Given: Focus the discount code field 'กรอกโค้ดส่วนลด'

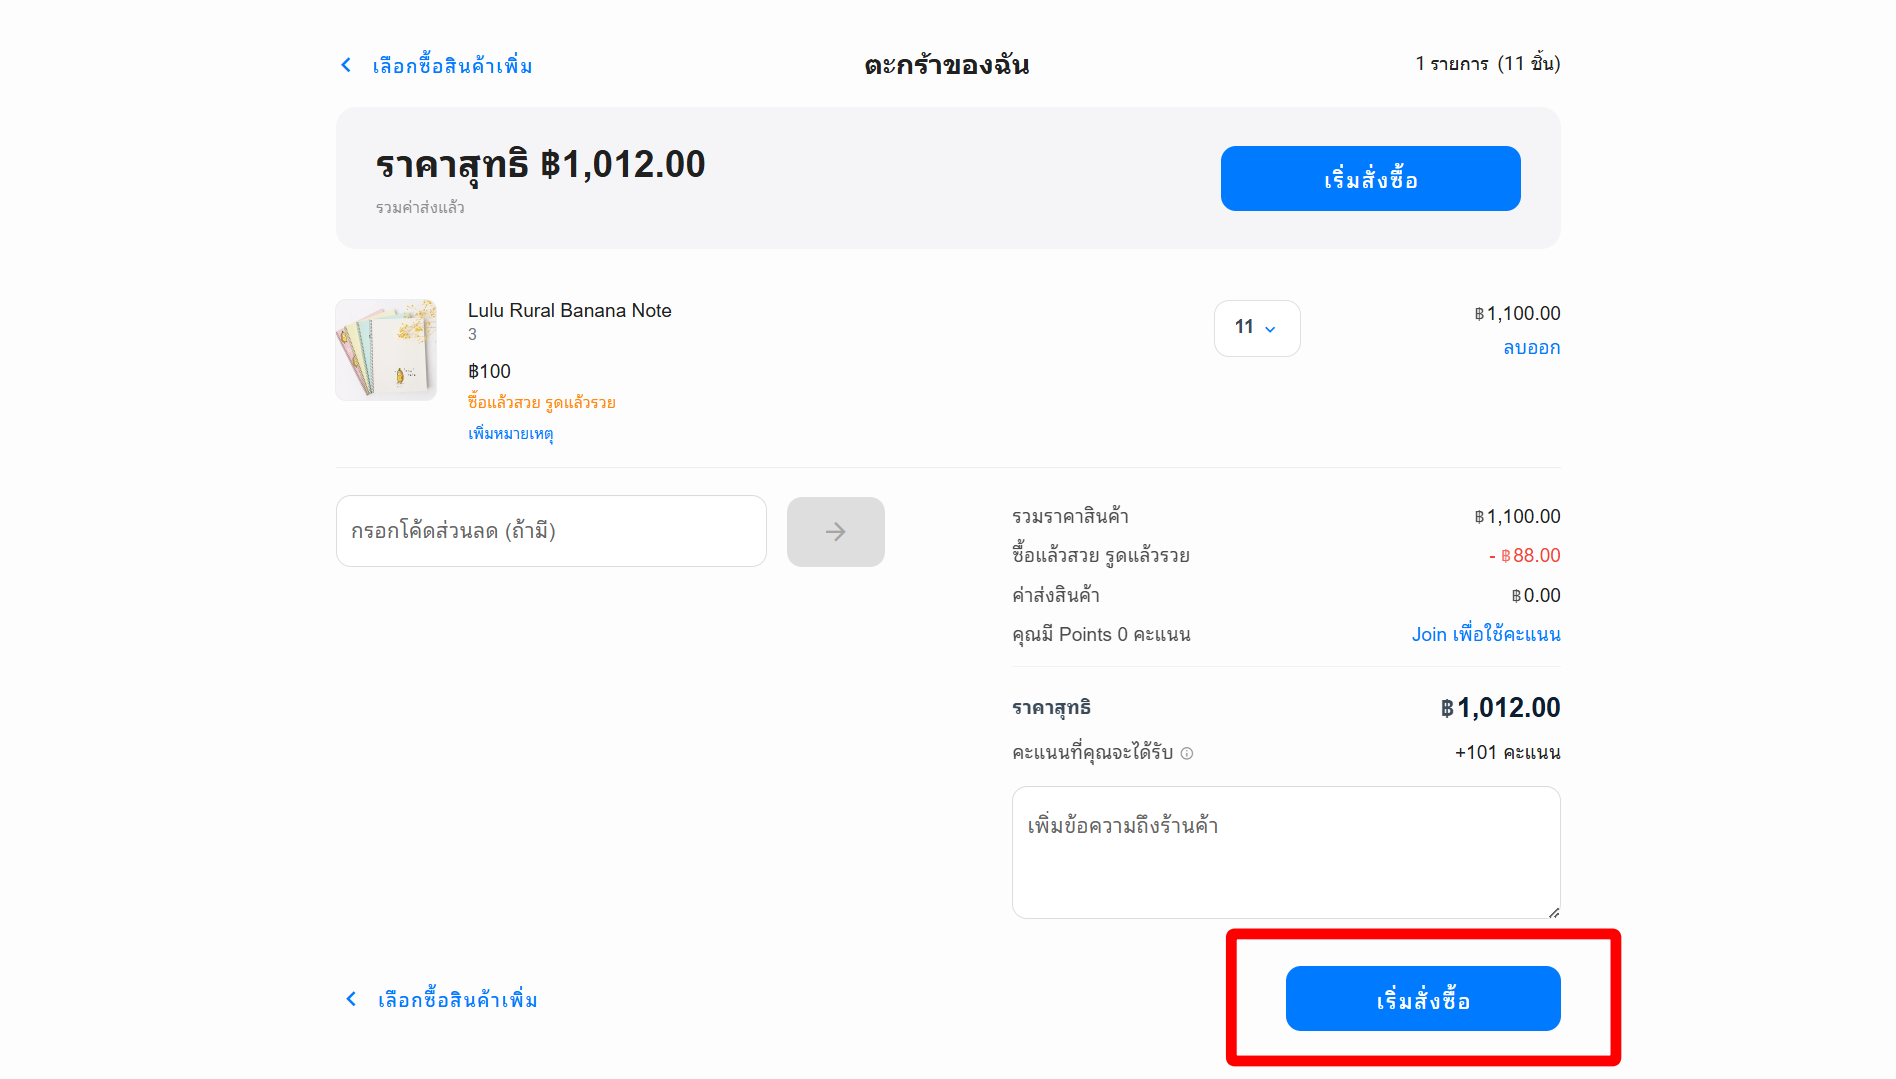Looking at the screenshot, I should [551, 531].
